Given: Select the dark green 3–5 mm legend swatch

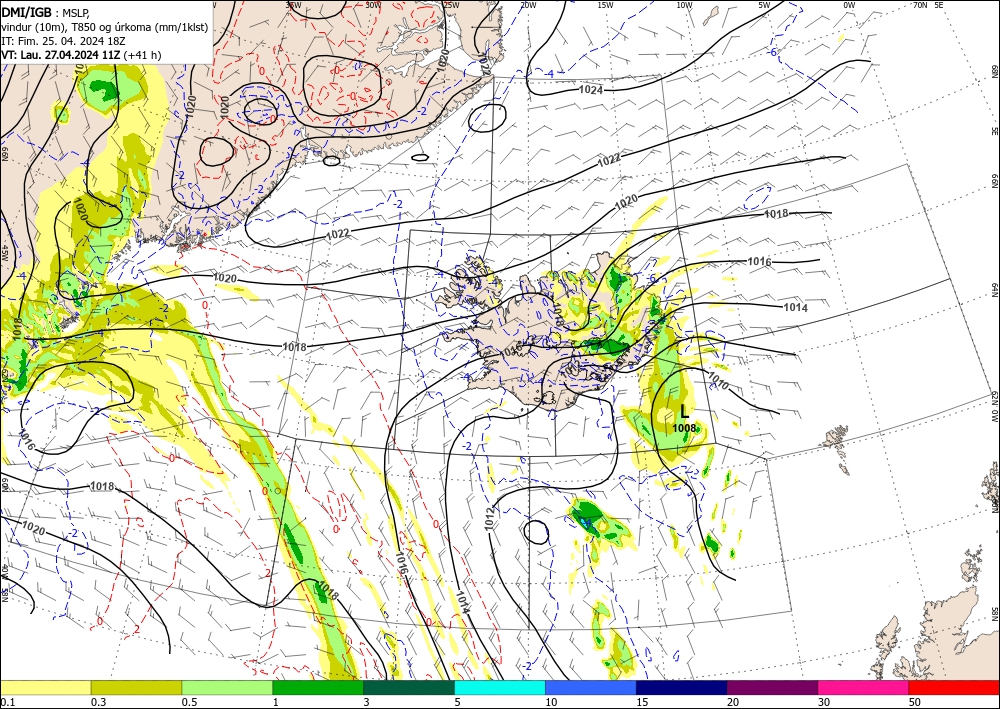Looking at the screenshot, I should click(409, 687).
